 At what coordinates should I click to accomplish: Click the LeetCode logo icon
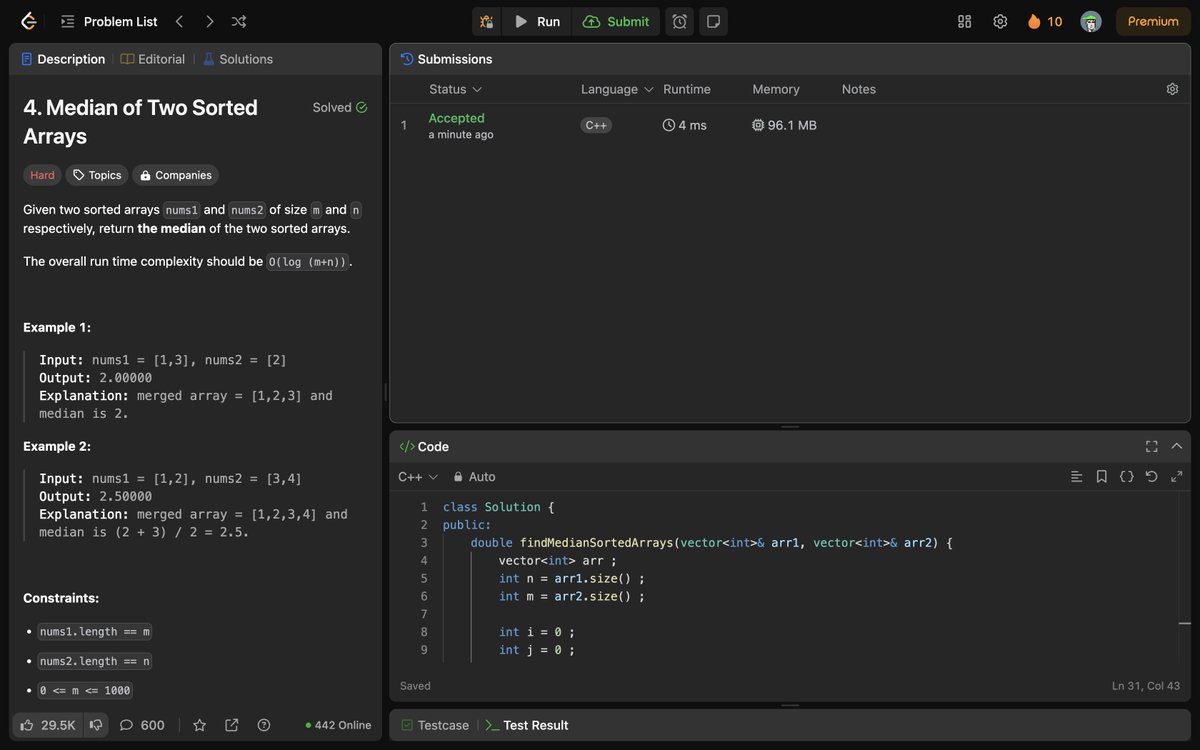coord(28,21)
